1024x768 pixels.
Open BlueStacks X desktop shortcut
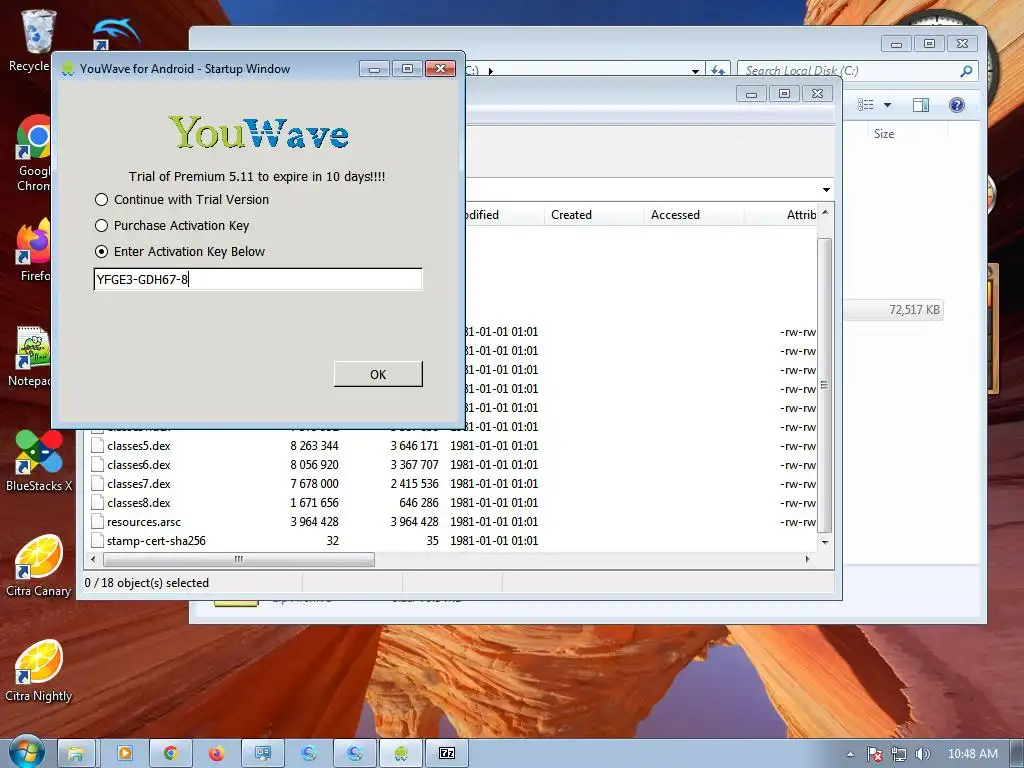(39, 461)
